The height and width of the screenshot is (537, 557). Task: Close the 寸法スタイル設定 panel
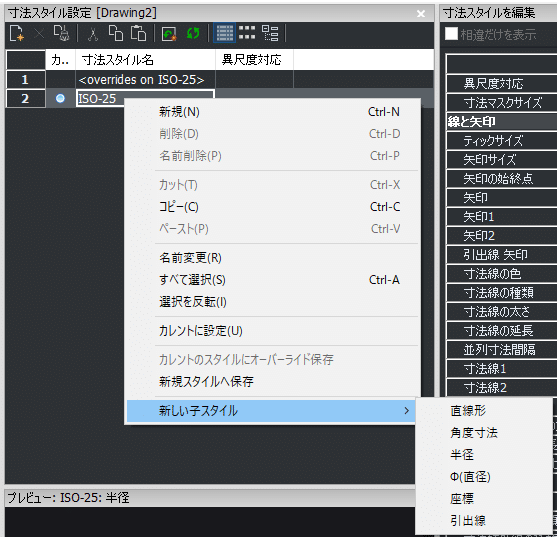tap(421, 13)
